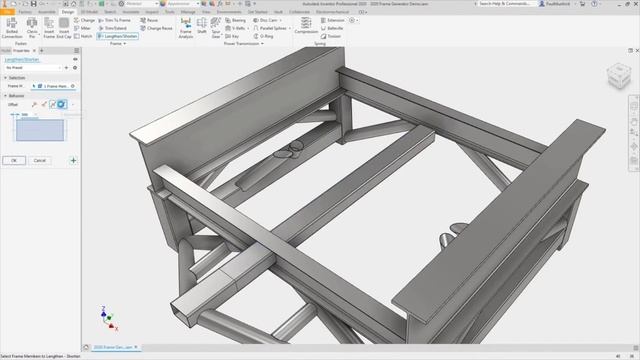Open the Parallel Splines dropdown arrow
Viewport: 640px width, 360px height.
click(290, 28)
